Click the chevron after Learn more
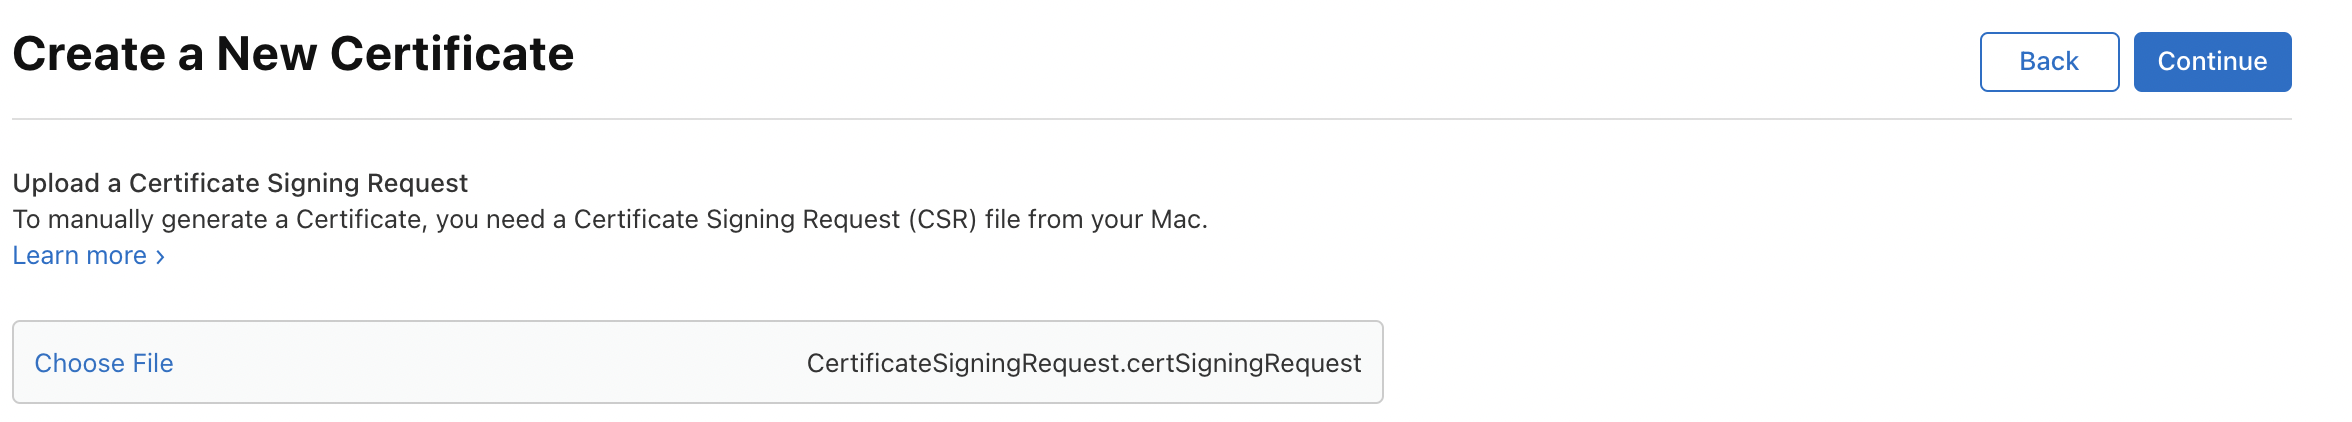The width and height of the screenshot is (2352, 422). click(160, 257)
